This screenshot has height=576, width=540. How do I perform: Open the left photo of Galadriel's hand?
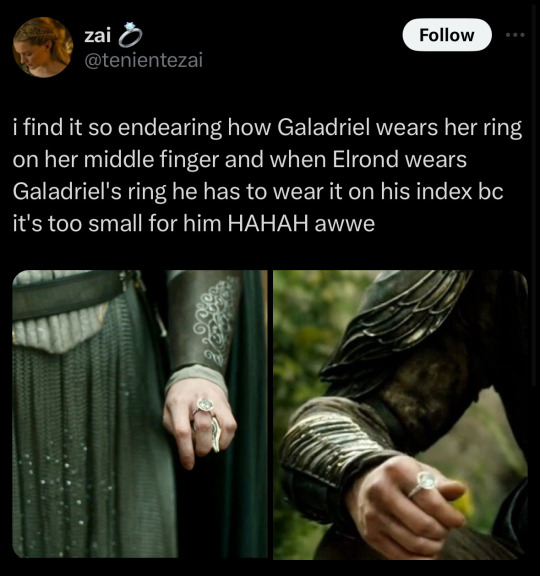pyautogui.click(x=140, y=414)
